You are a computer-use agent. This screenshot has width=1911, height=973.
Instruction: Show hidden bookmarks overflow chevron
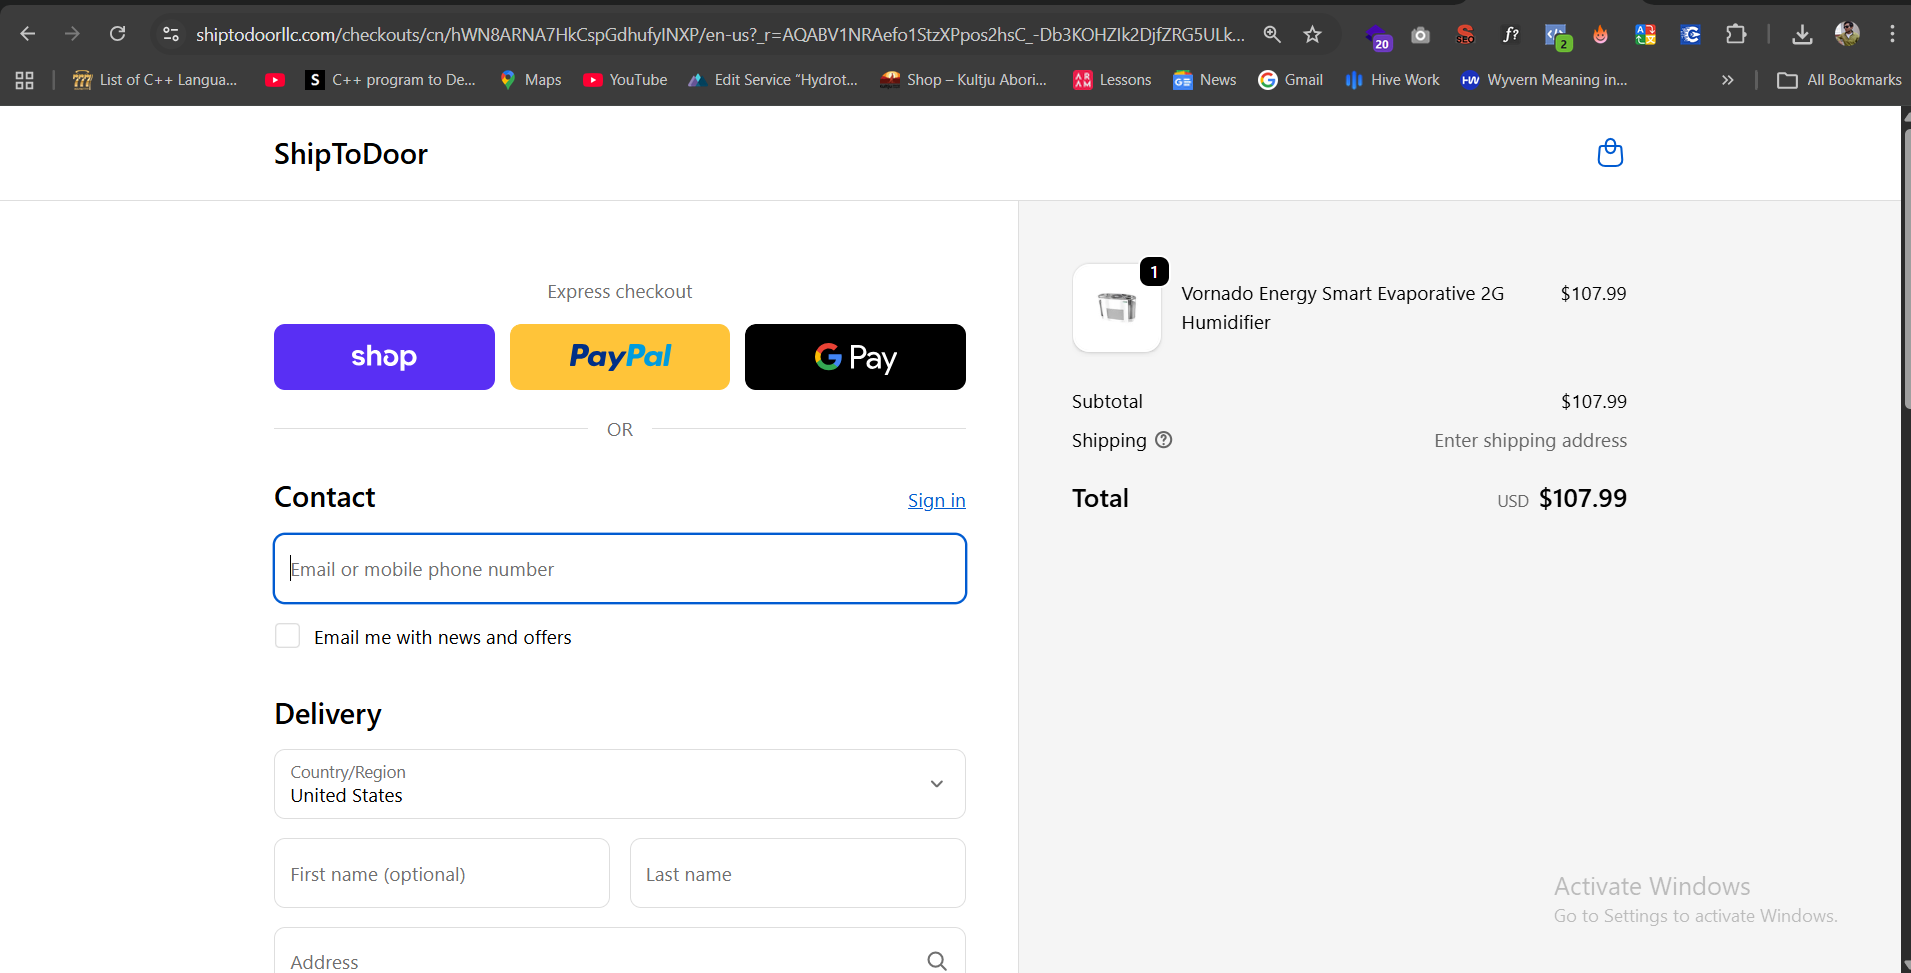pos(1728,80)
